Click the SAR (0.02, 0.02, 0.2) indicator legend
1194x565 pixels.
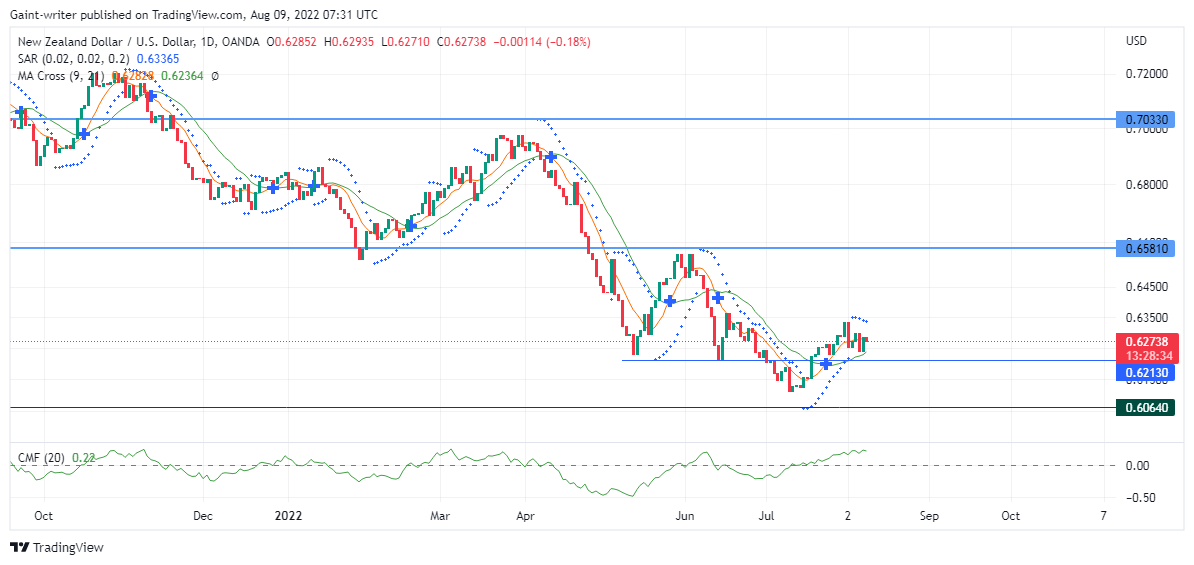(x=75, y=59)
